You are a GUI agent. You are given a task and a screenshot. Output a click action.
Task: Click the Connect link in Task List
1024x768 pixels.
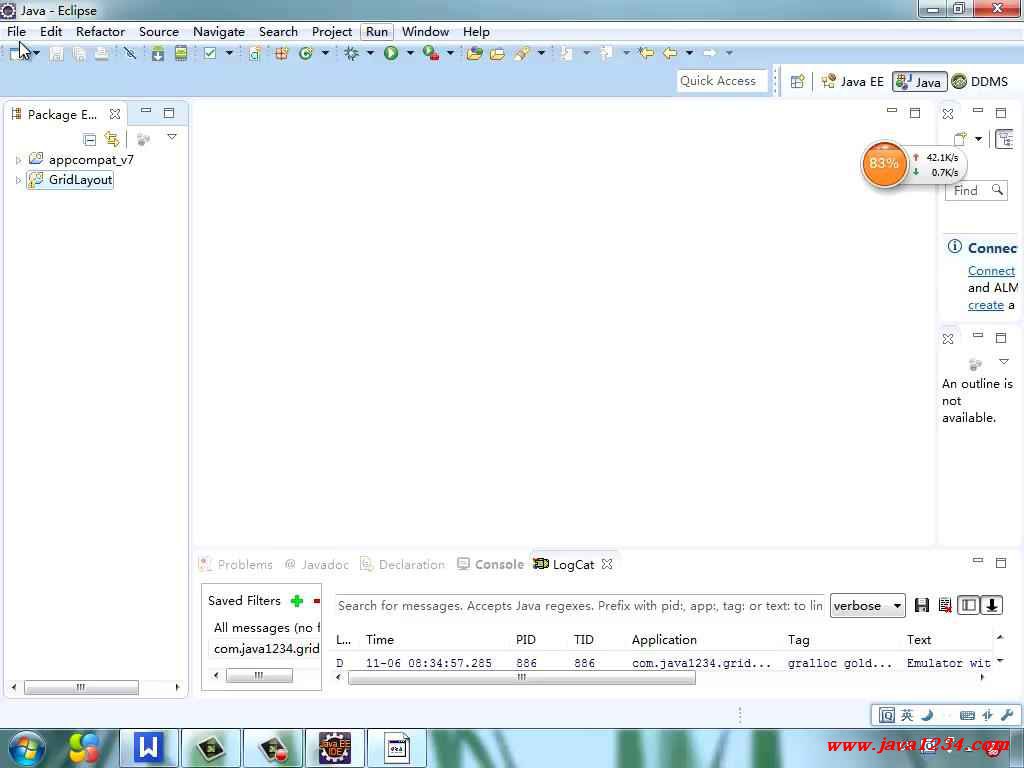(991, 271)
